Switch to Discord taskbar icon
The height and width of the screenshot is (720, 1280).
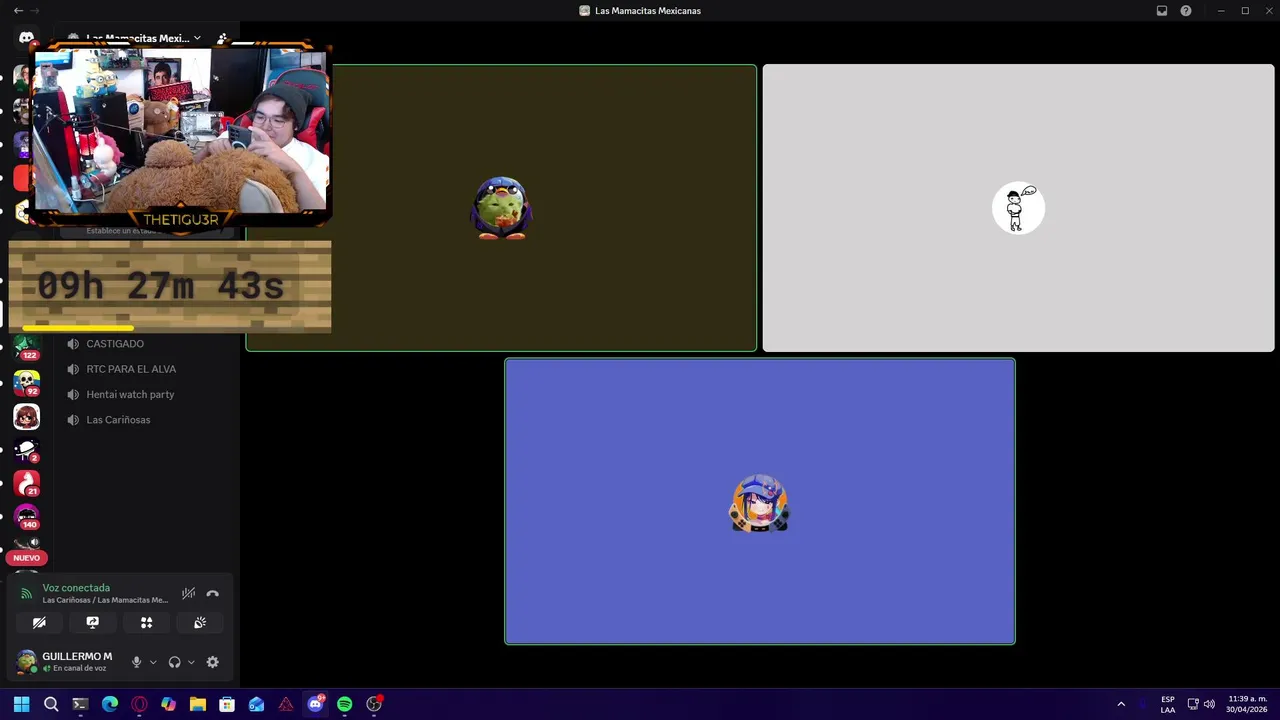316,704
